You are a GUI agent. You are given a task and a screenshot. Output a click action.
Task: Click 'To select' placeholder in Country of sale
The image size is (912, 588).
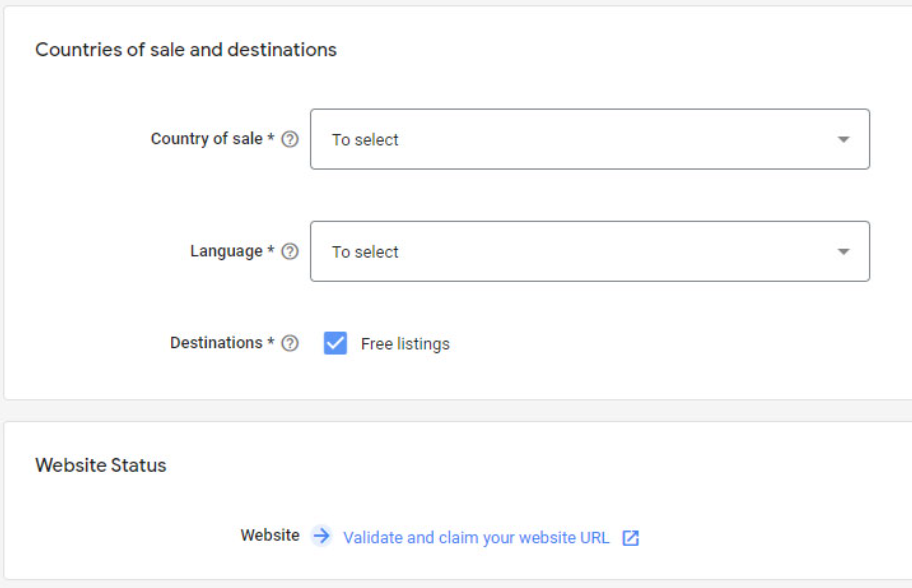[x=365, y=140]
